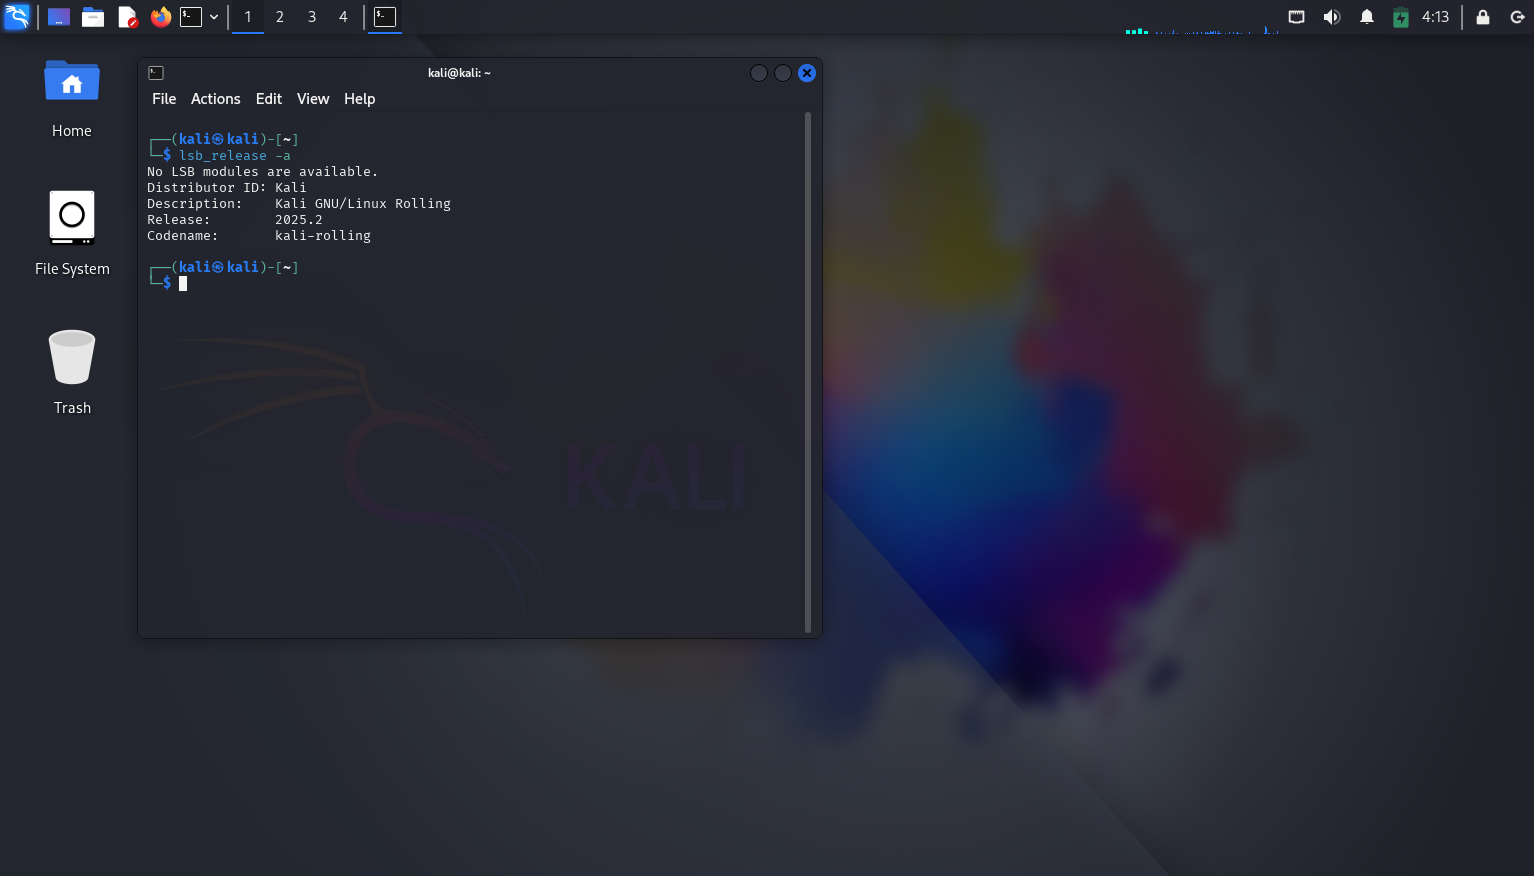
Task: Close the terminal window
Action: (807, 73)
